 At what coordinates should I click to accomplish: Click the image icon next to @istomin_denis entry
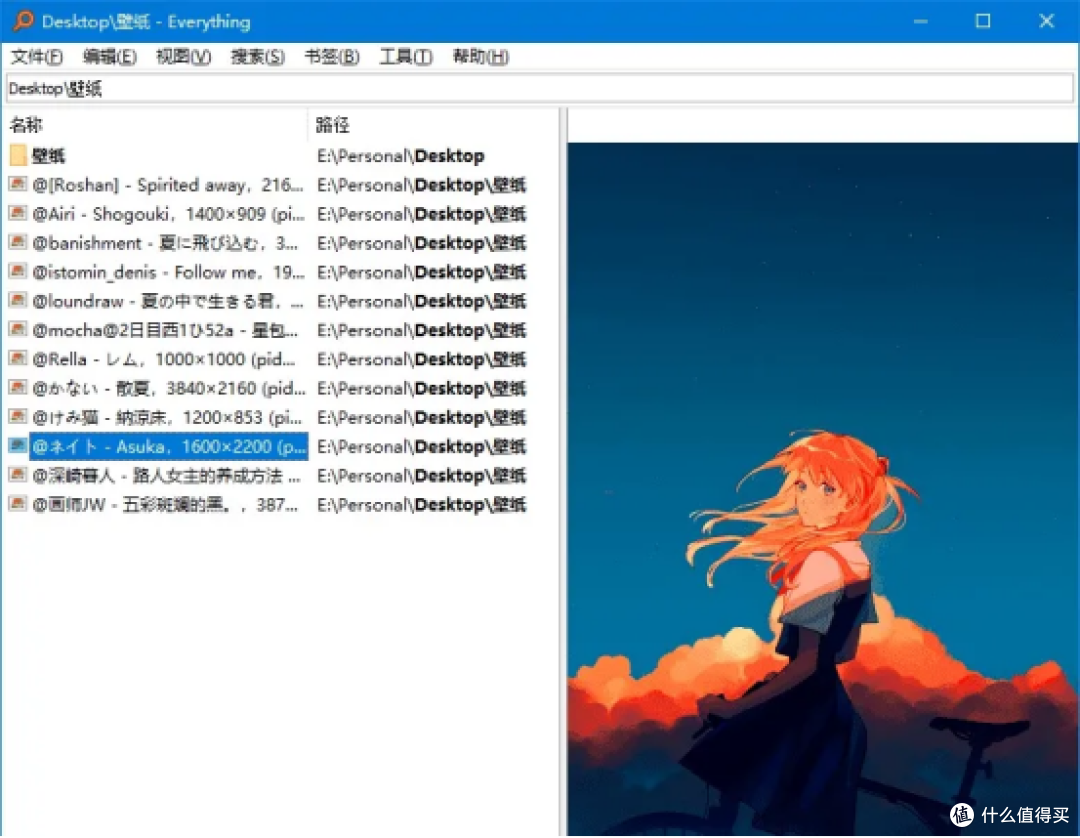(17, 271)
